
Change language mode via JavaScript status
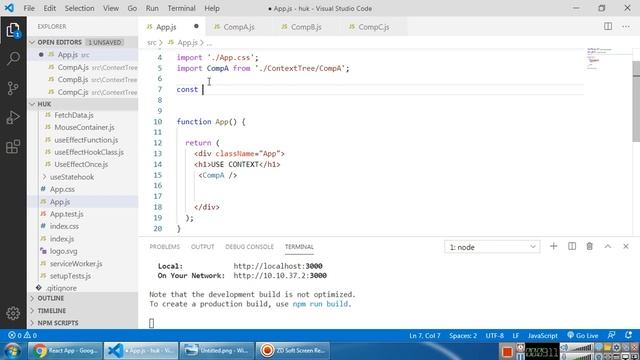click(x=542, y=335)
